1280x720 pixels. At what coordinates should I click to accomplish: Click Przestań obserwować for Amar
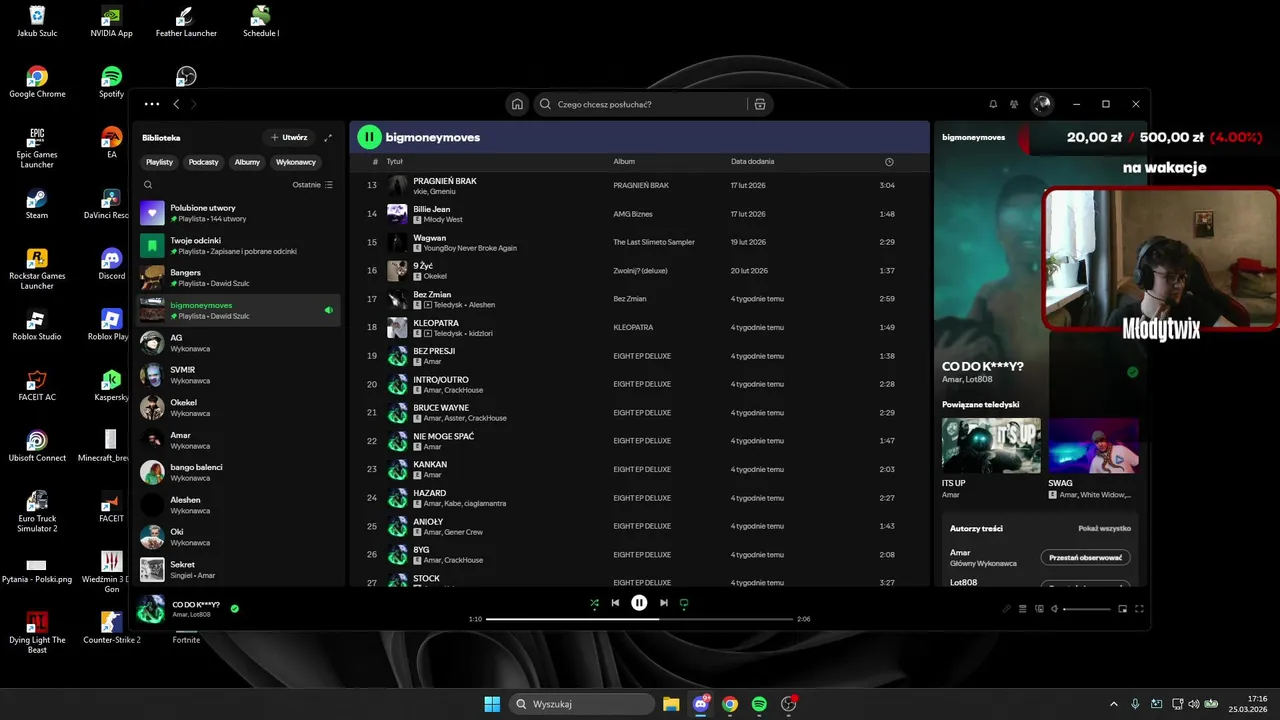[x=1085, y=557]
